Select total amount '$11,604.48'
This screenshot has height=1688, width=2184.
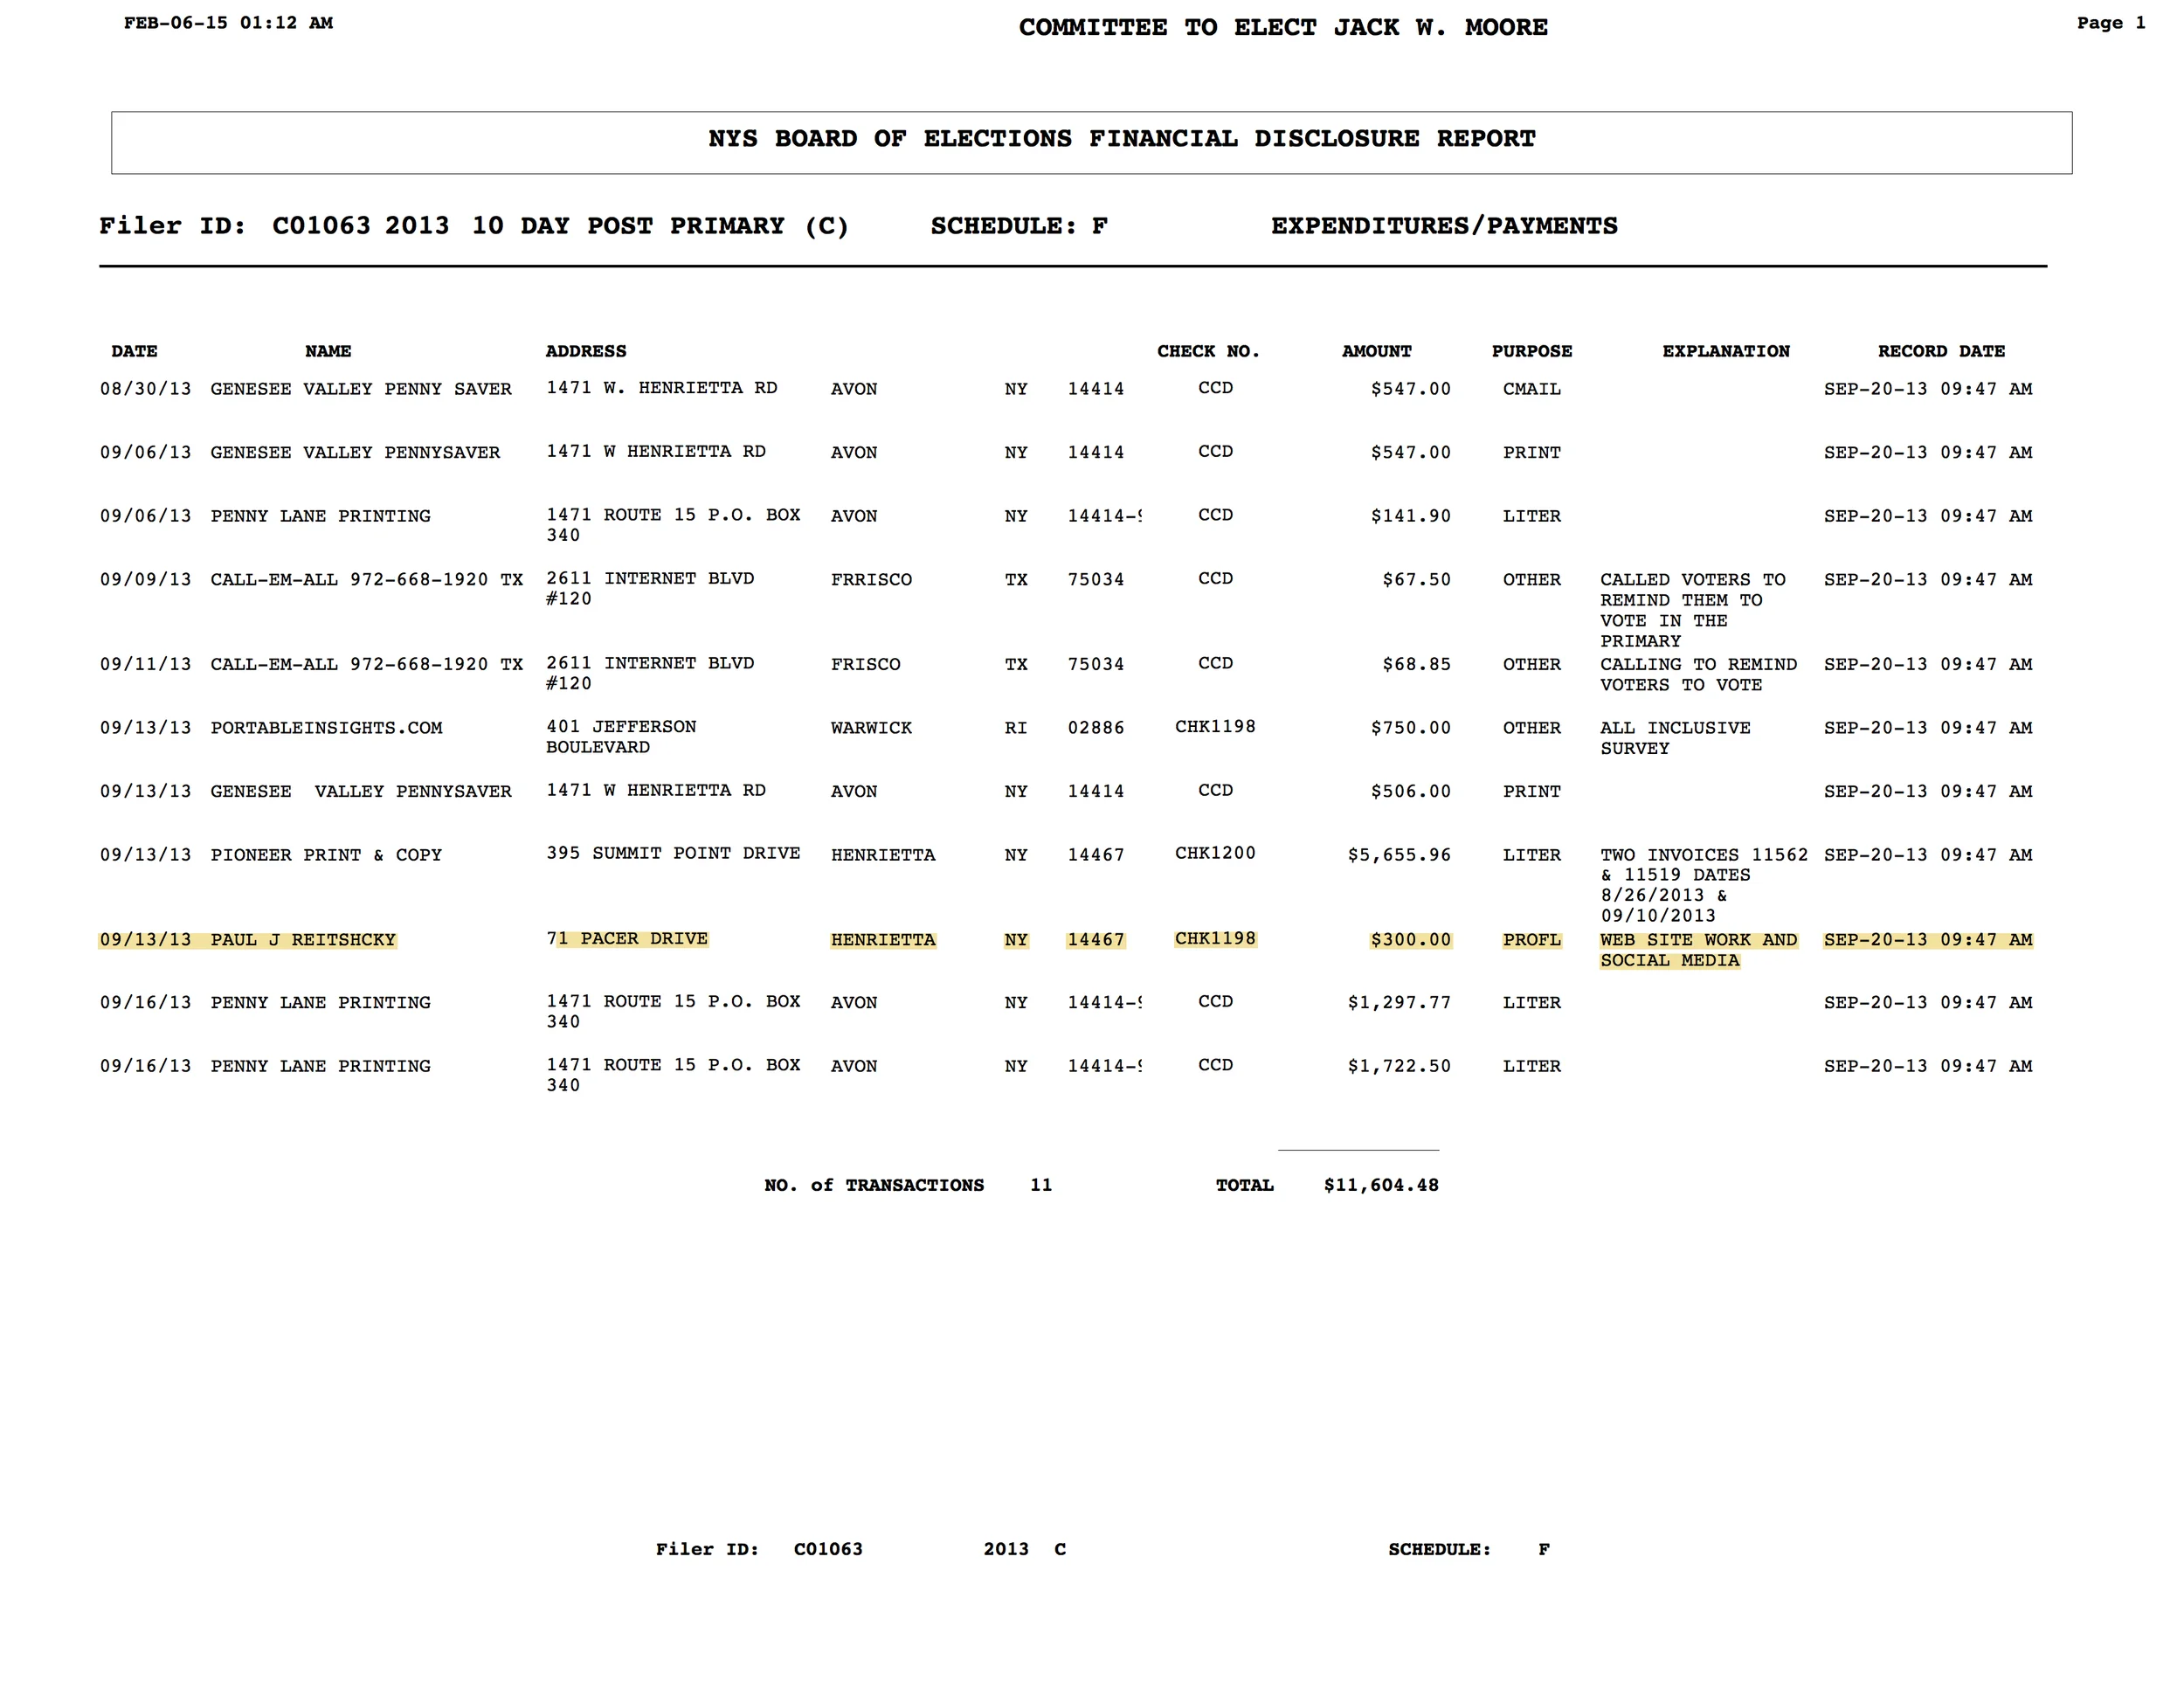coord(1381,1185)
